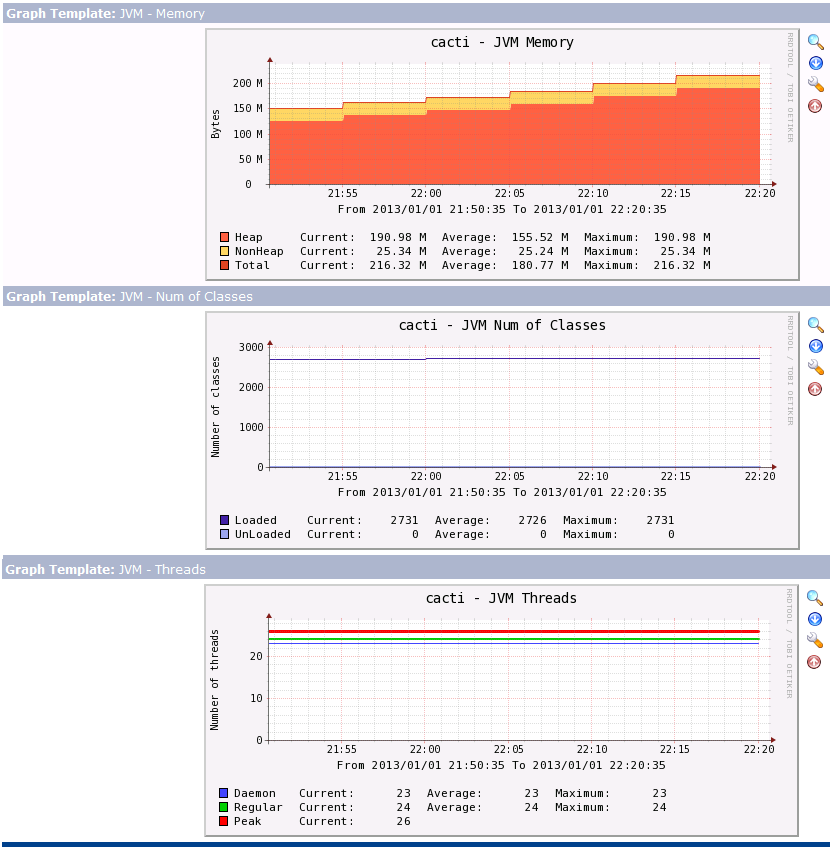Go to page top from JVM Memory graph
Image resolution: width=836 pixels, height=849 pixels.
[x=815, y=106]
